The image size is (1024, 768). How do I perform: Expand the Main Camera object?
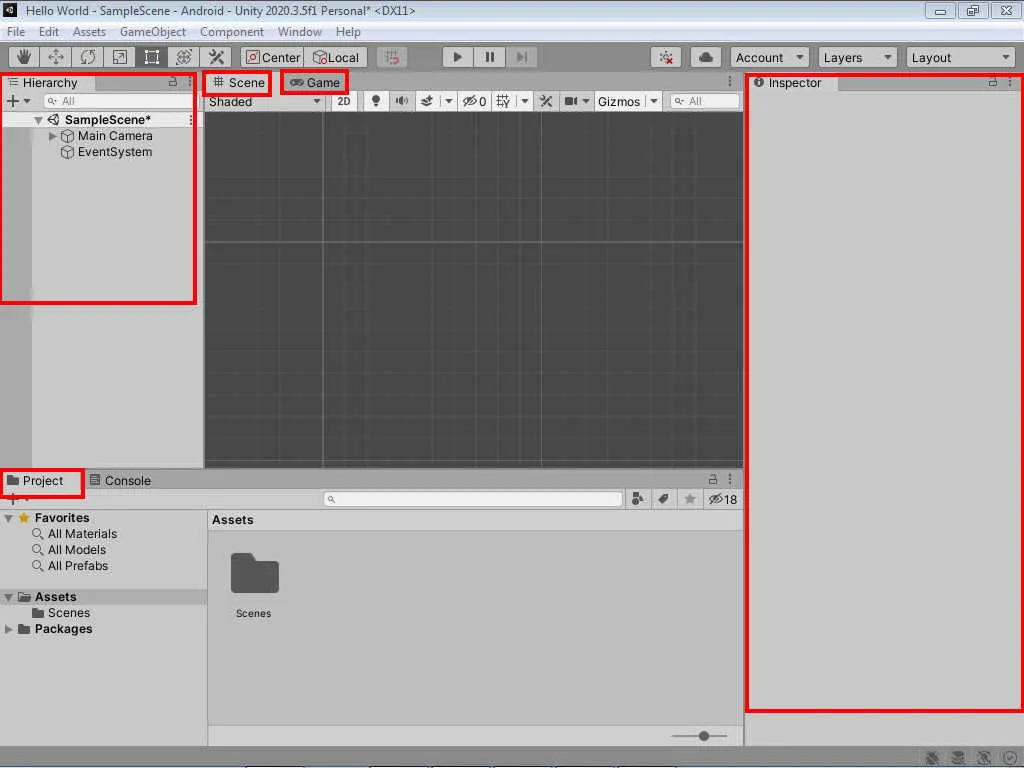tap(53, 136)
